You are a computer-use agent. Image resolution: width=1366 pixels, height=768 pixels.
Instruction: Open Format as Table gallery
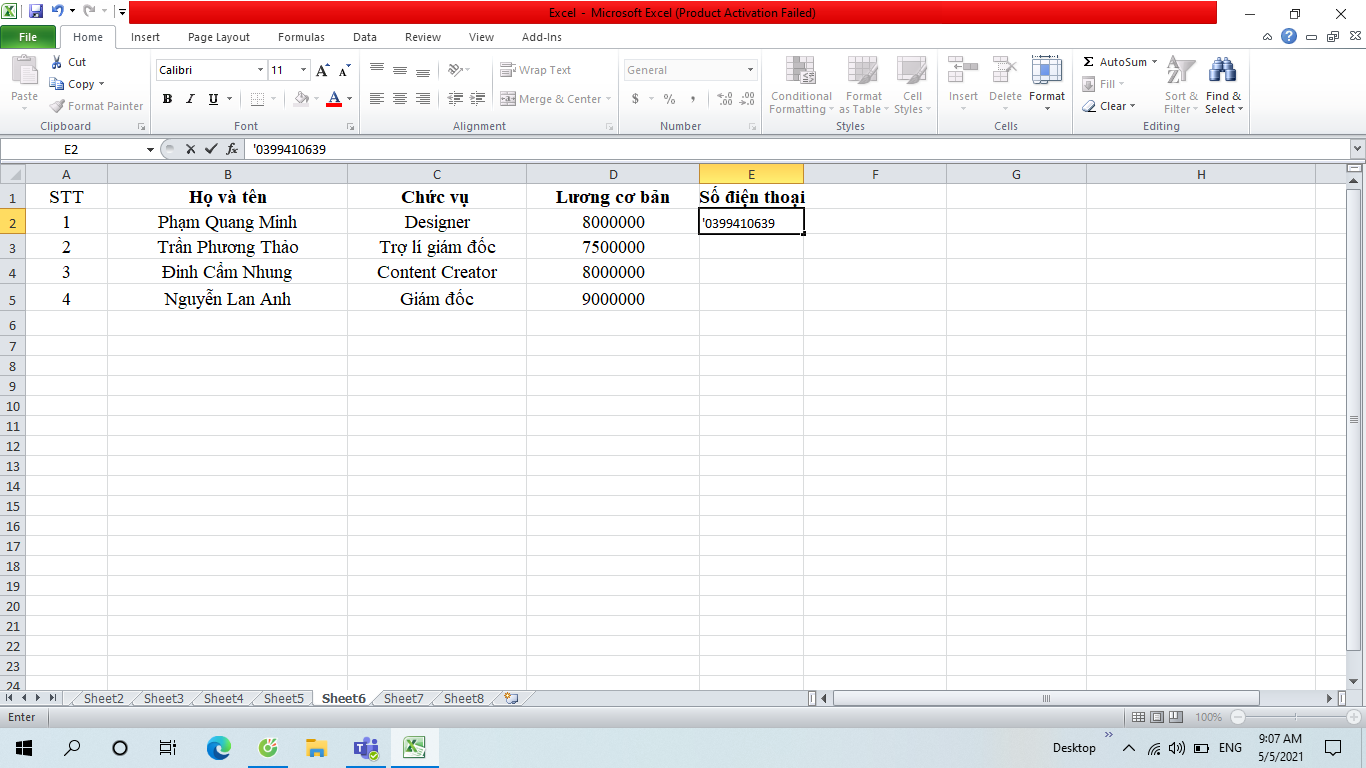coord(863,86)
